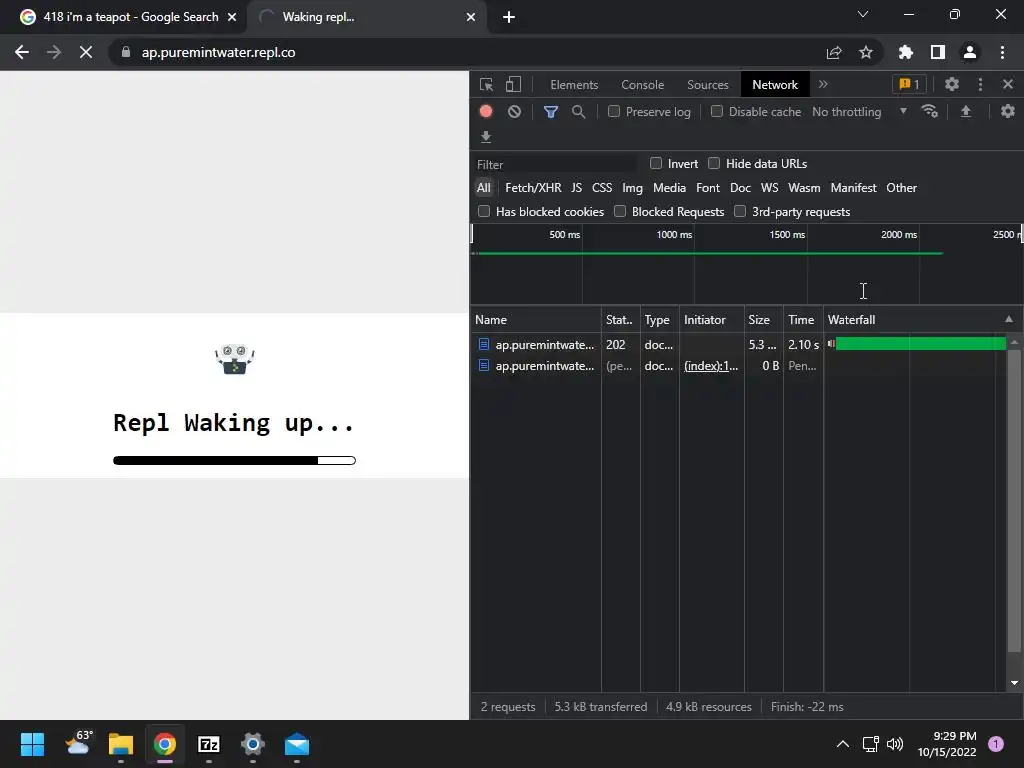Enable Preserve log checkbox
The height and width of the screenshot is (768, 1024).
614,111
